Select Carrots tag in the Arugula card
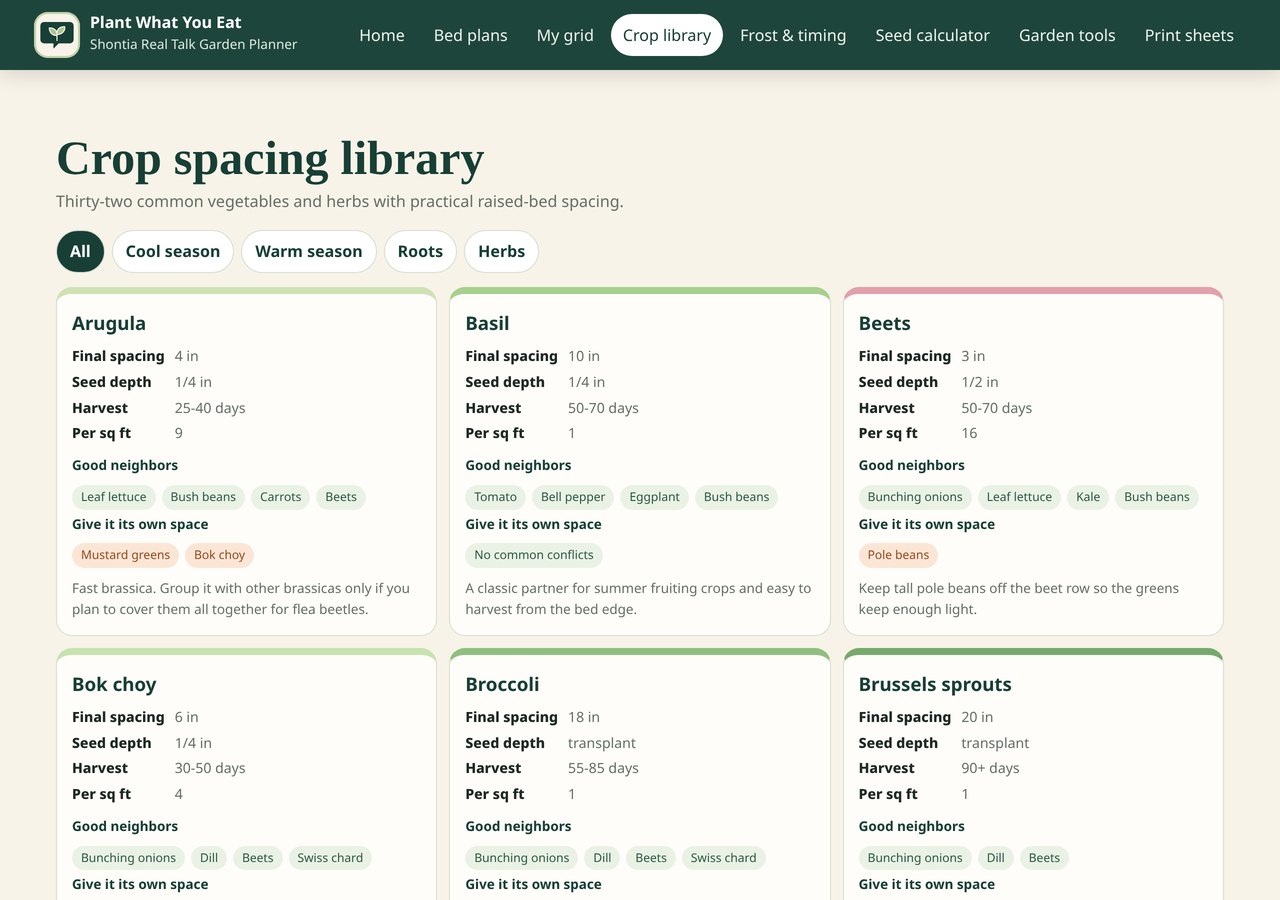 281,497
